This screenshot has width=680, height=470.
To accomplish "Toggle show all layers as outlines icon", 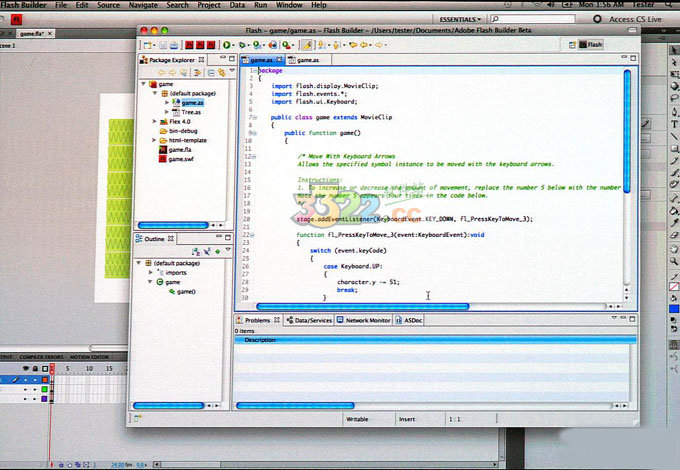I will [45, 369].
